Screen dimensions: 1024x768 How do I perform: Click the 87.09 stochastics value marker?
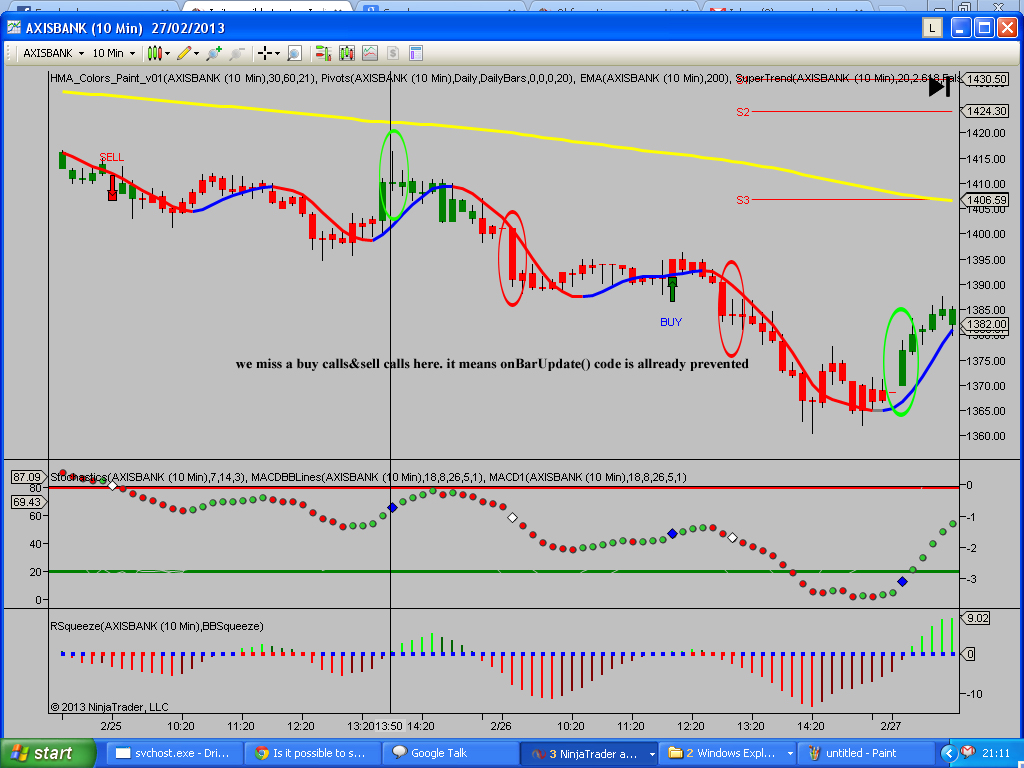pyautogui.click(x=27, y=477)
